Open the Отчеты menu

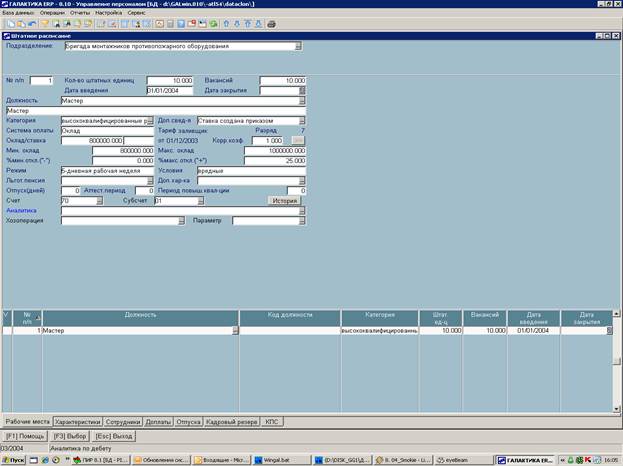(79, 11)
